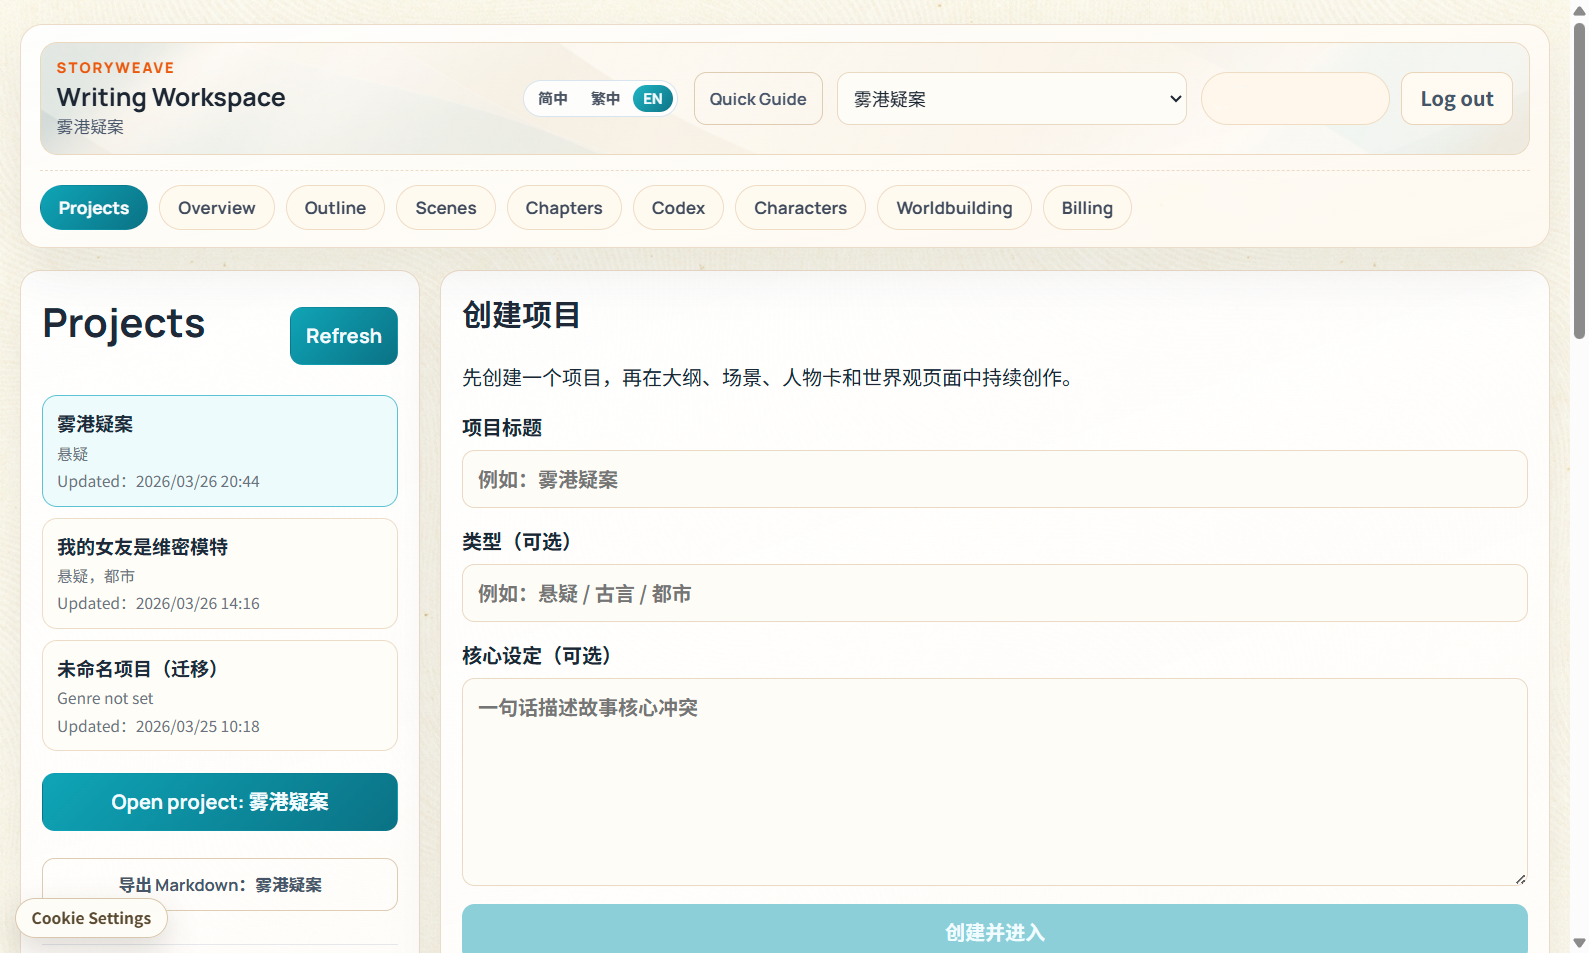This screenshot has height=953, width=1589.
Task: Click the Writing Workspace heading
Action: [x=171, y=97]
